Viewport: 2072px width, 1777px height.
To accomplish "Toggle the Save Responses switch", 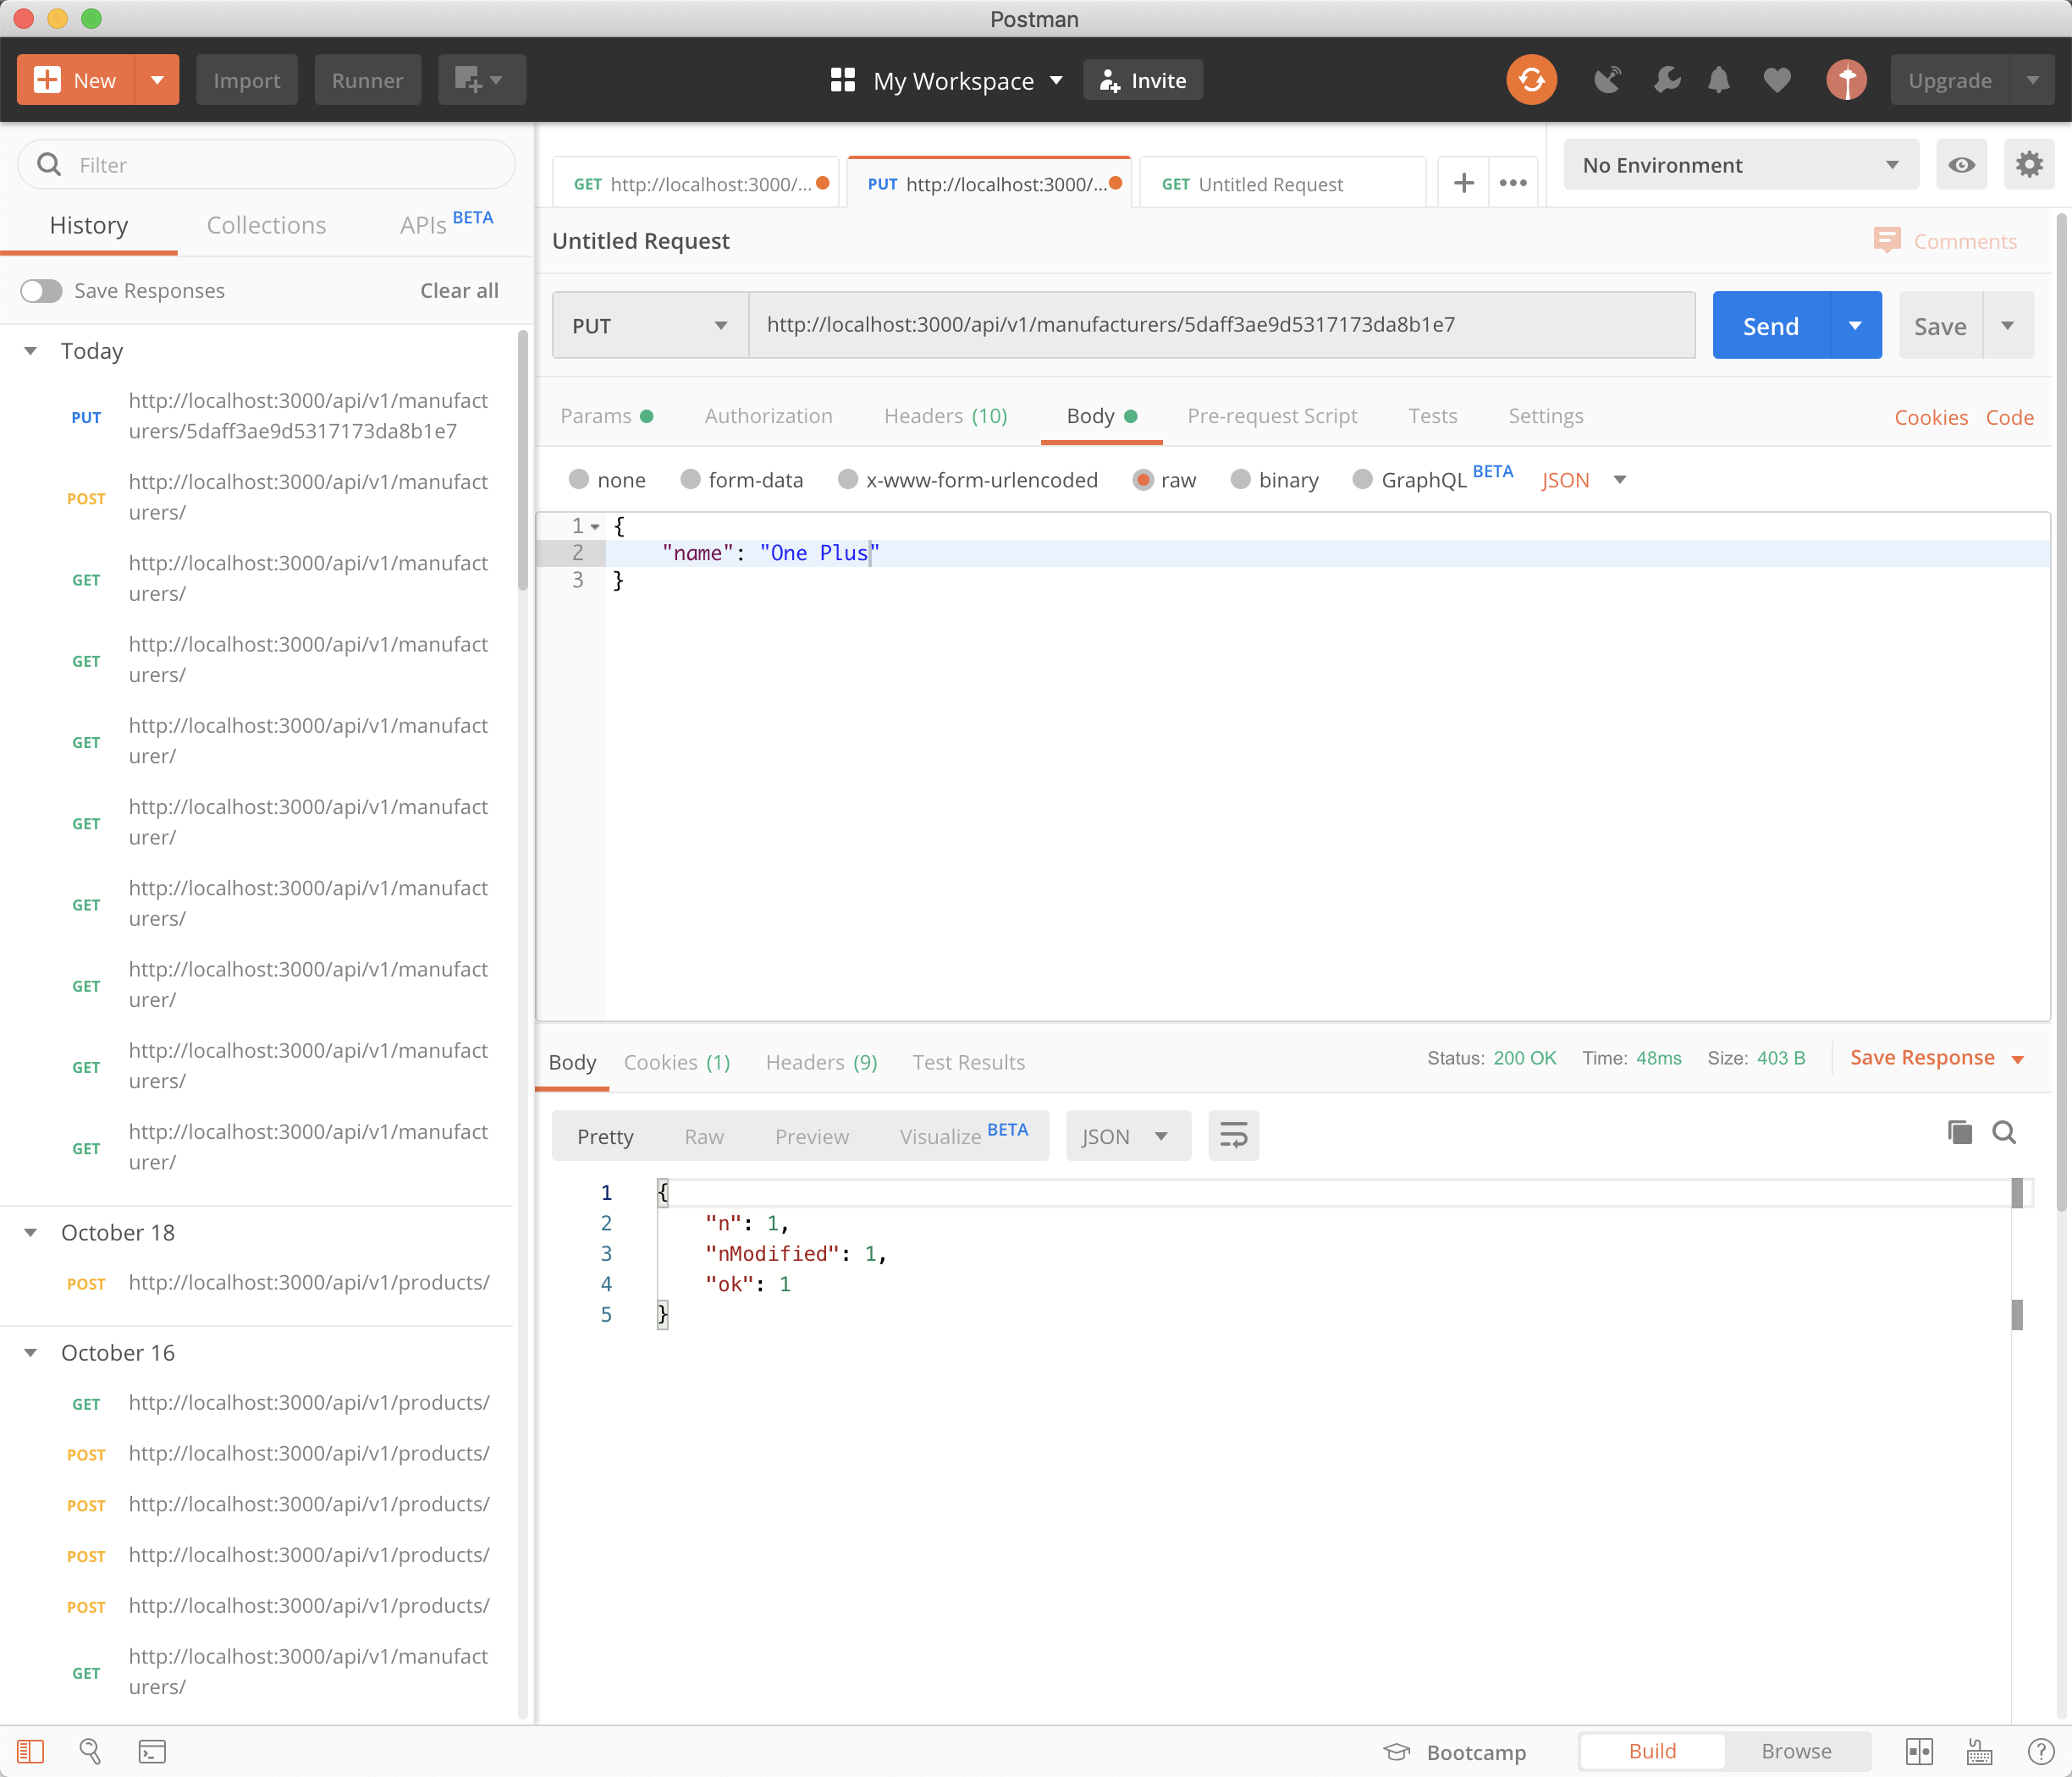I will (42, 291).
